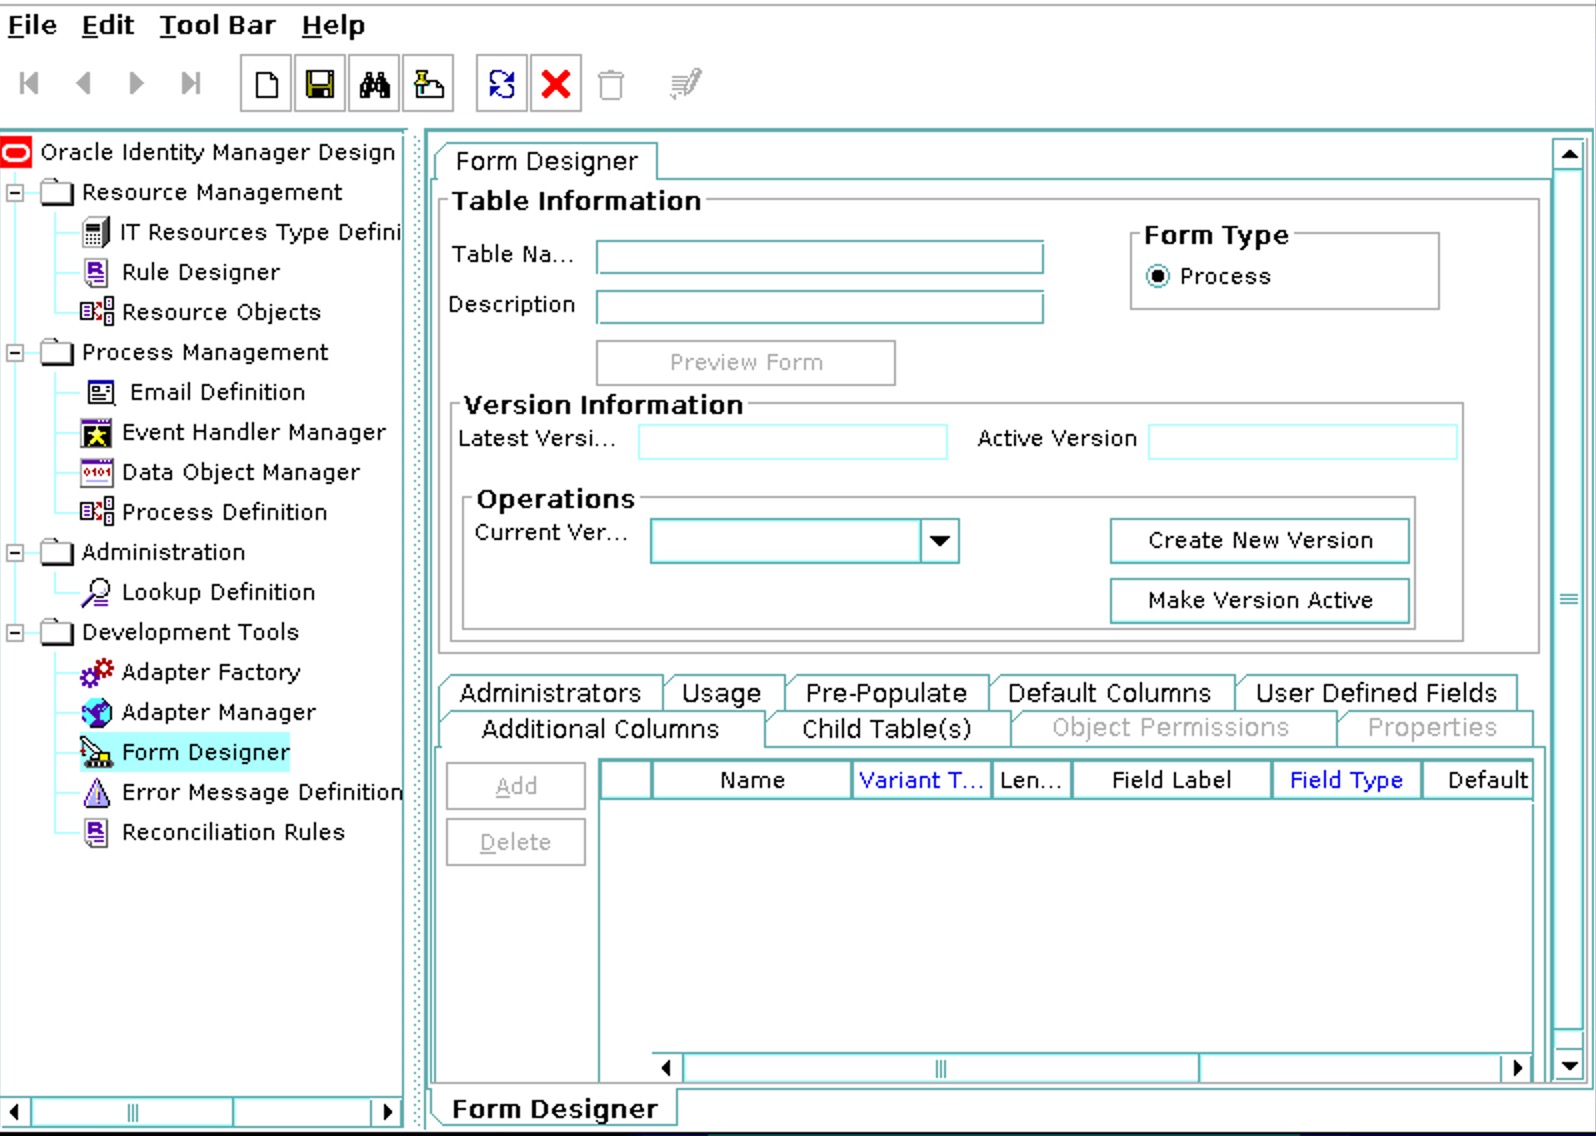Select Form Designer in the tree
The image size is (1596, 1136).
coord(206,752)
